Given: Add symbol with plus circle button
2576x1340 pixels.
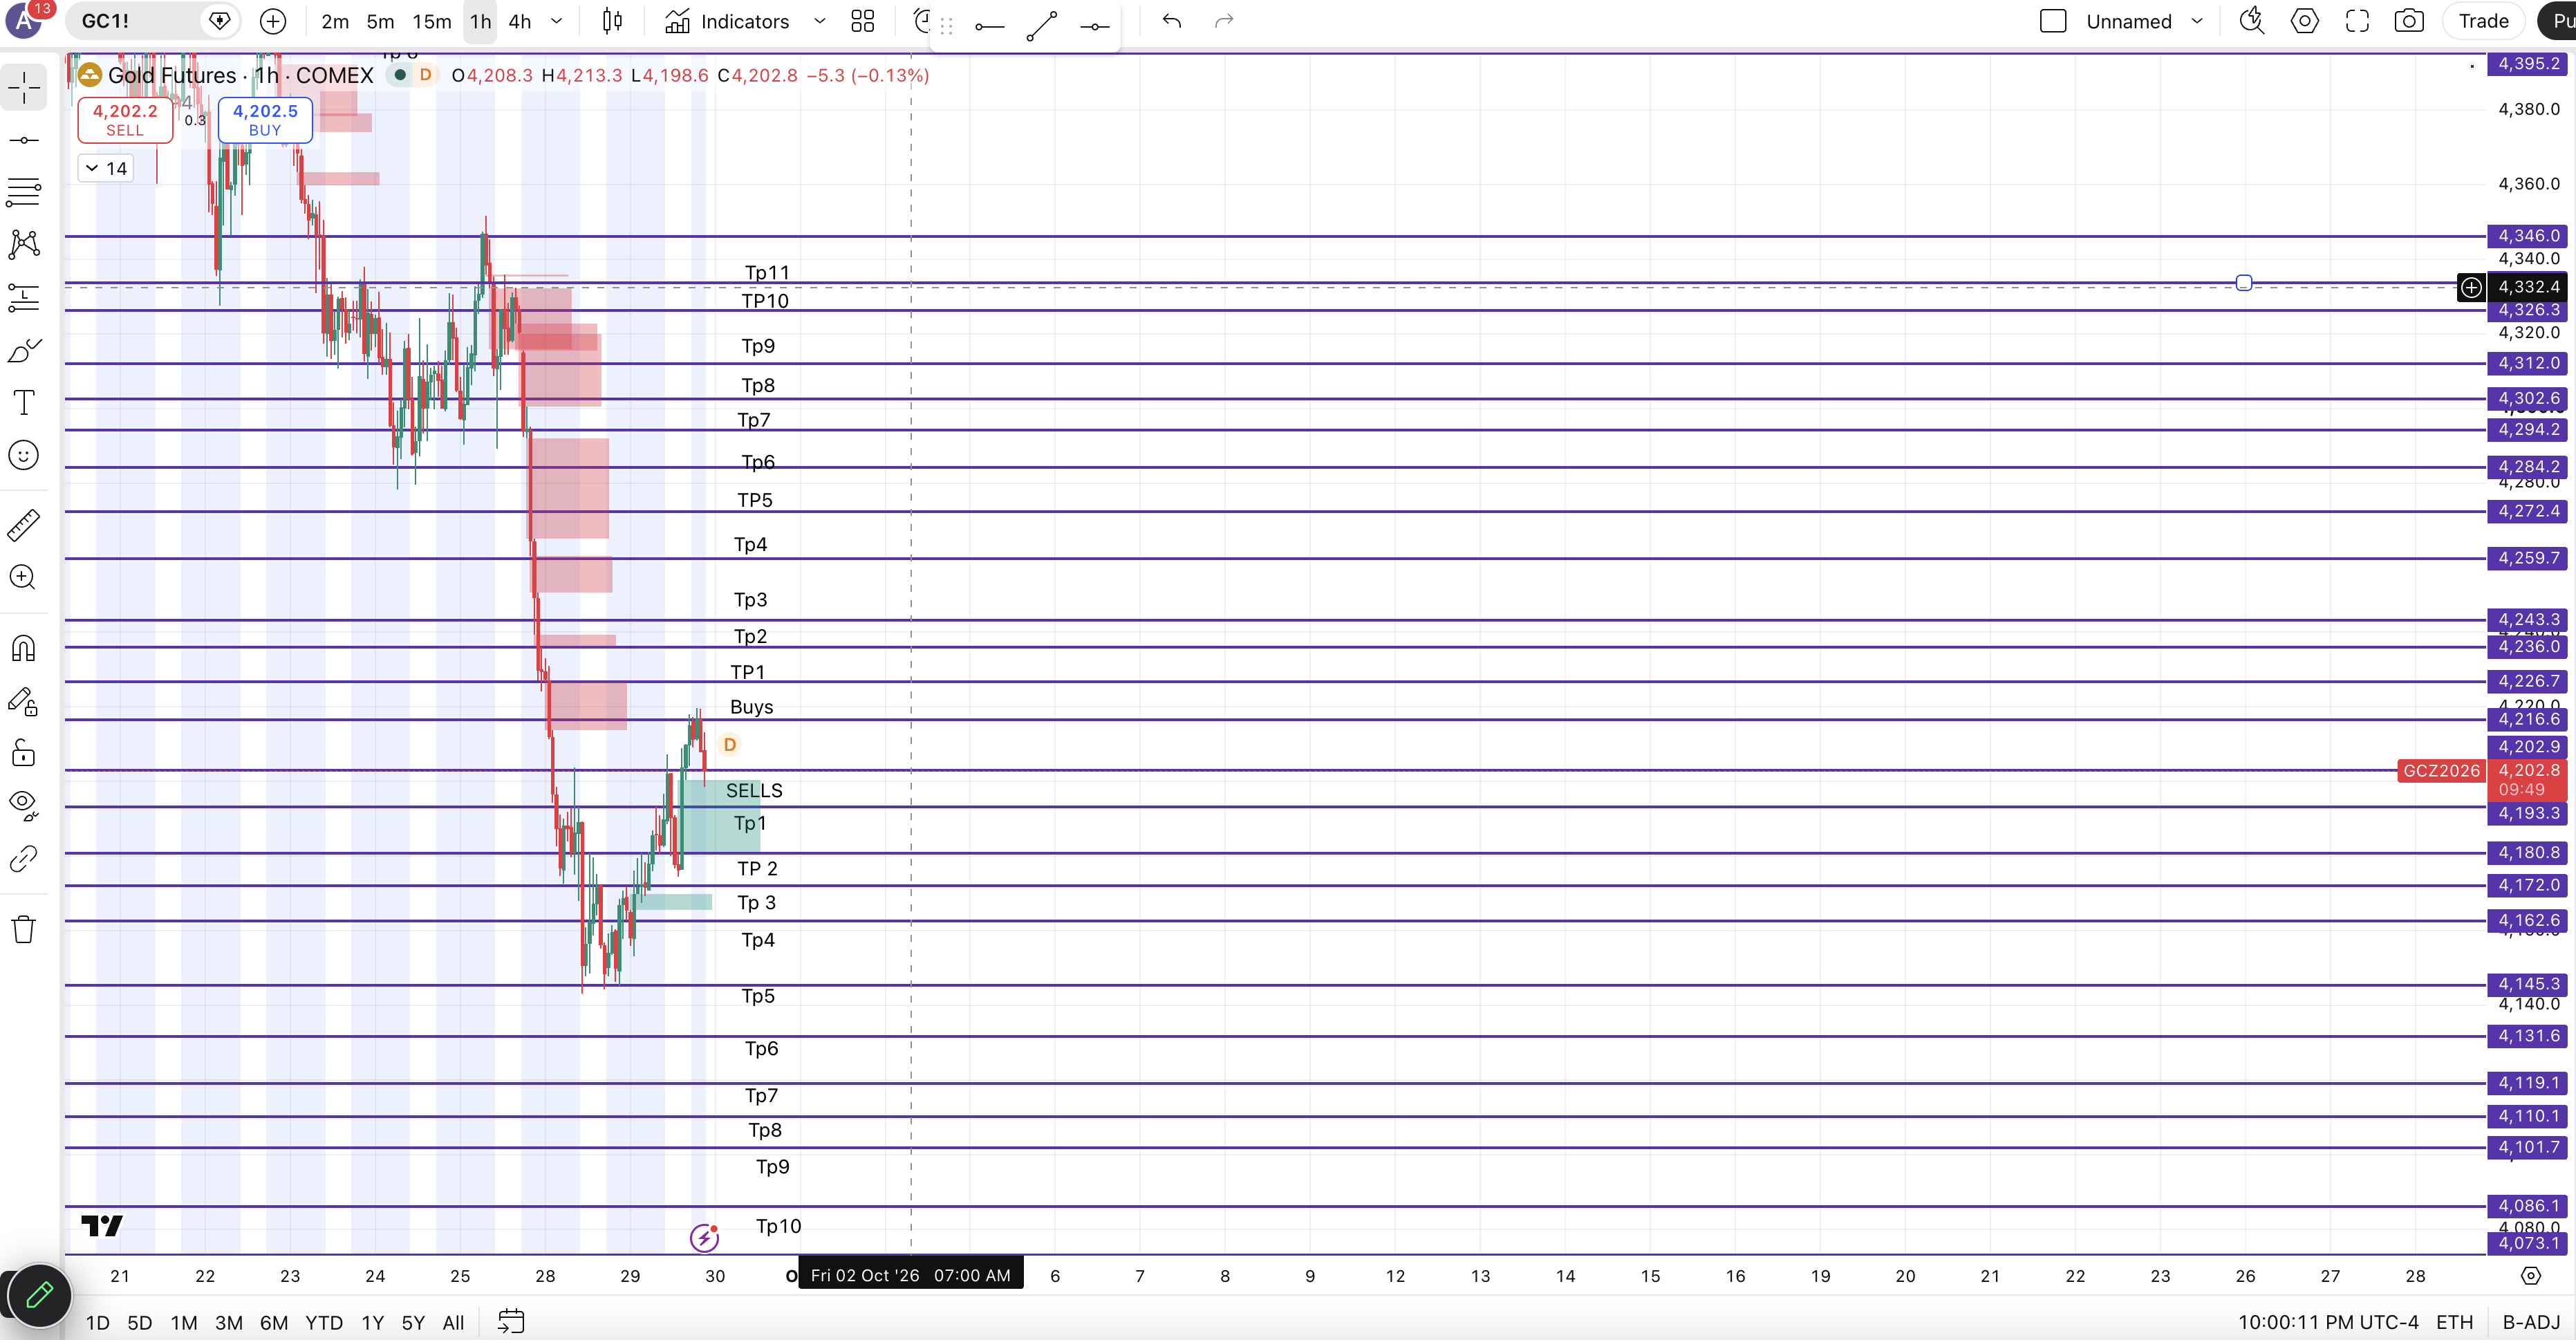Looking at the screenshot, I should tap(273, 21).
